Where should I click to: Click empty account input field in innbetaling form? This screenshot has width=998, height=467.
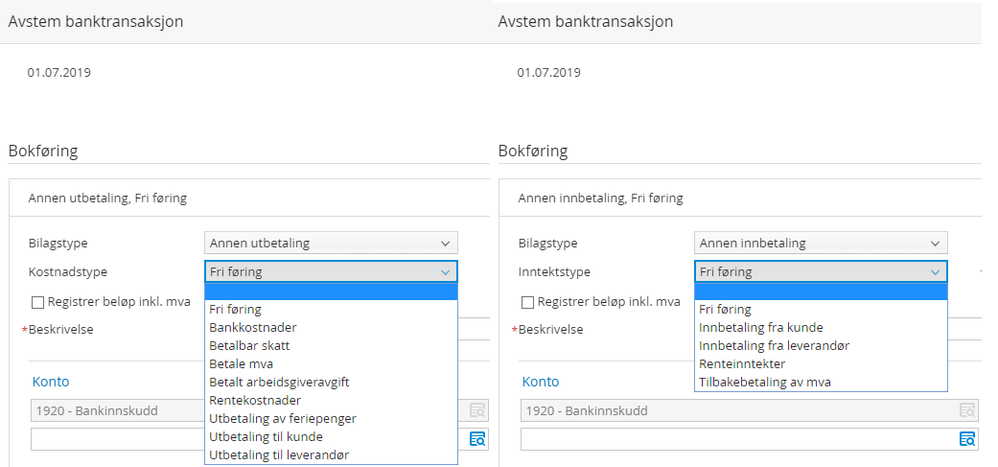(738, 439)
